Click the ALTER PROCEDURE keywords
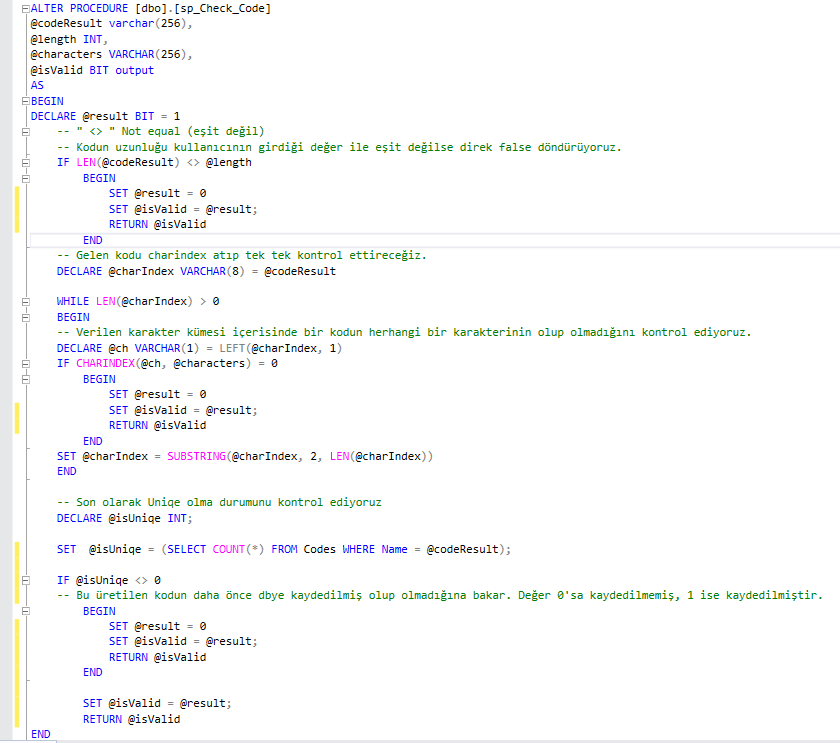Viewport: 840px width, 743px height. tap(79, 9)
